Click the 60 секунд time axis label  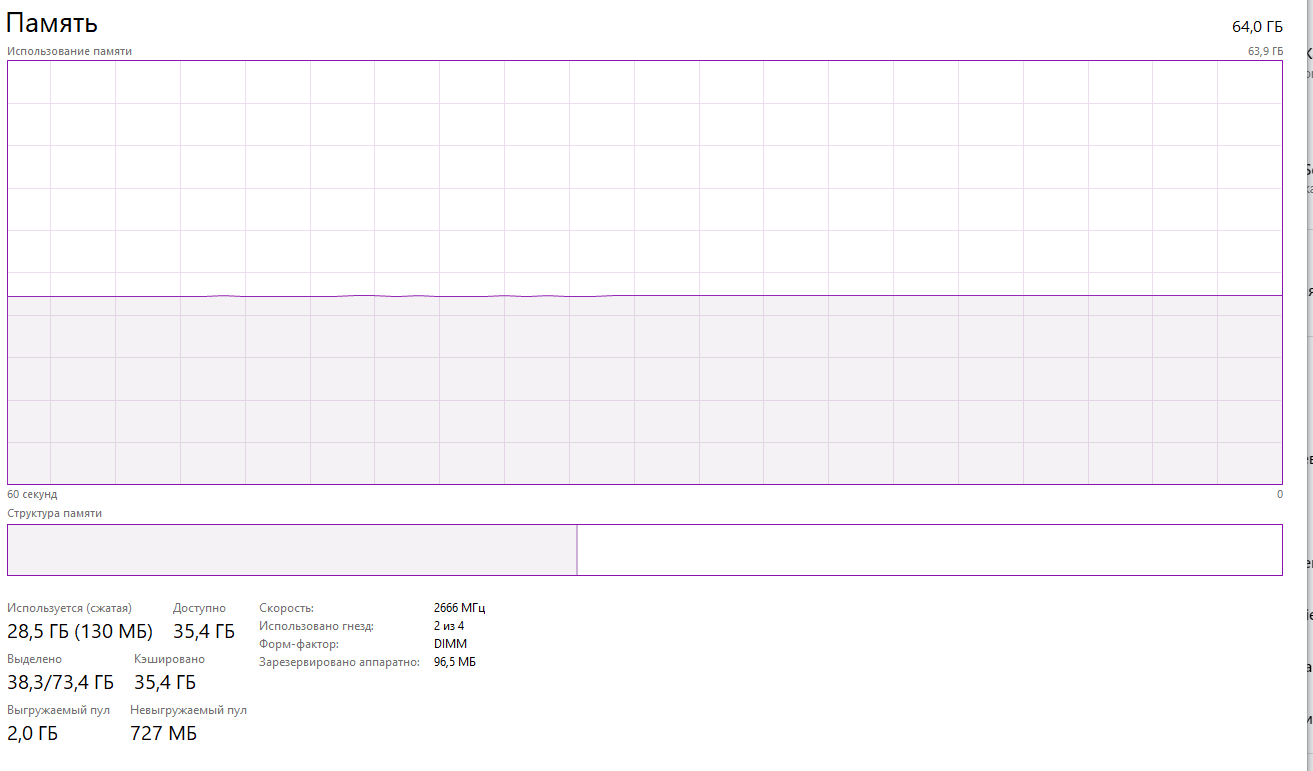tap(32, 494)
